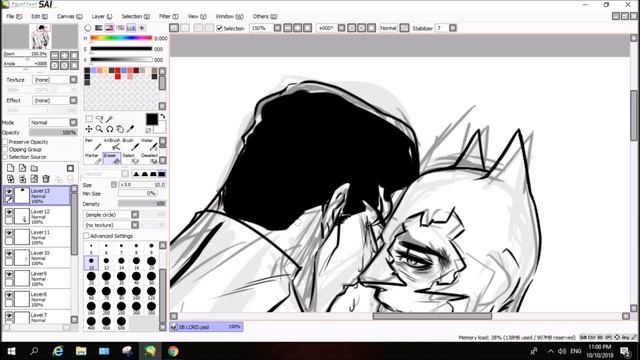Choose the Deselect brush tool
The image size is (640, 360).
[x=149, y=158]
